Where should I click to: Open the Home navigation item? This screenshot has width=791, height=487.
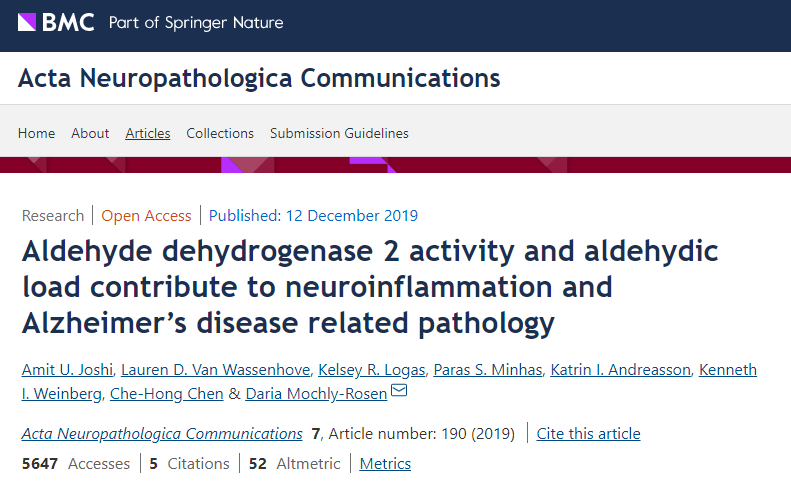[x=36, y=133]
